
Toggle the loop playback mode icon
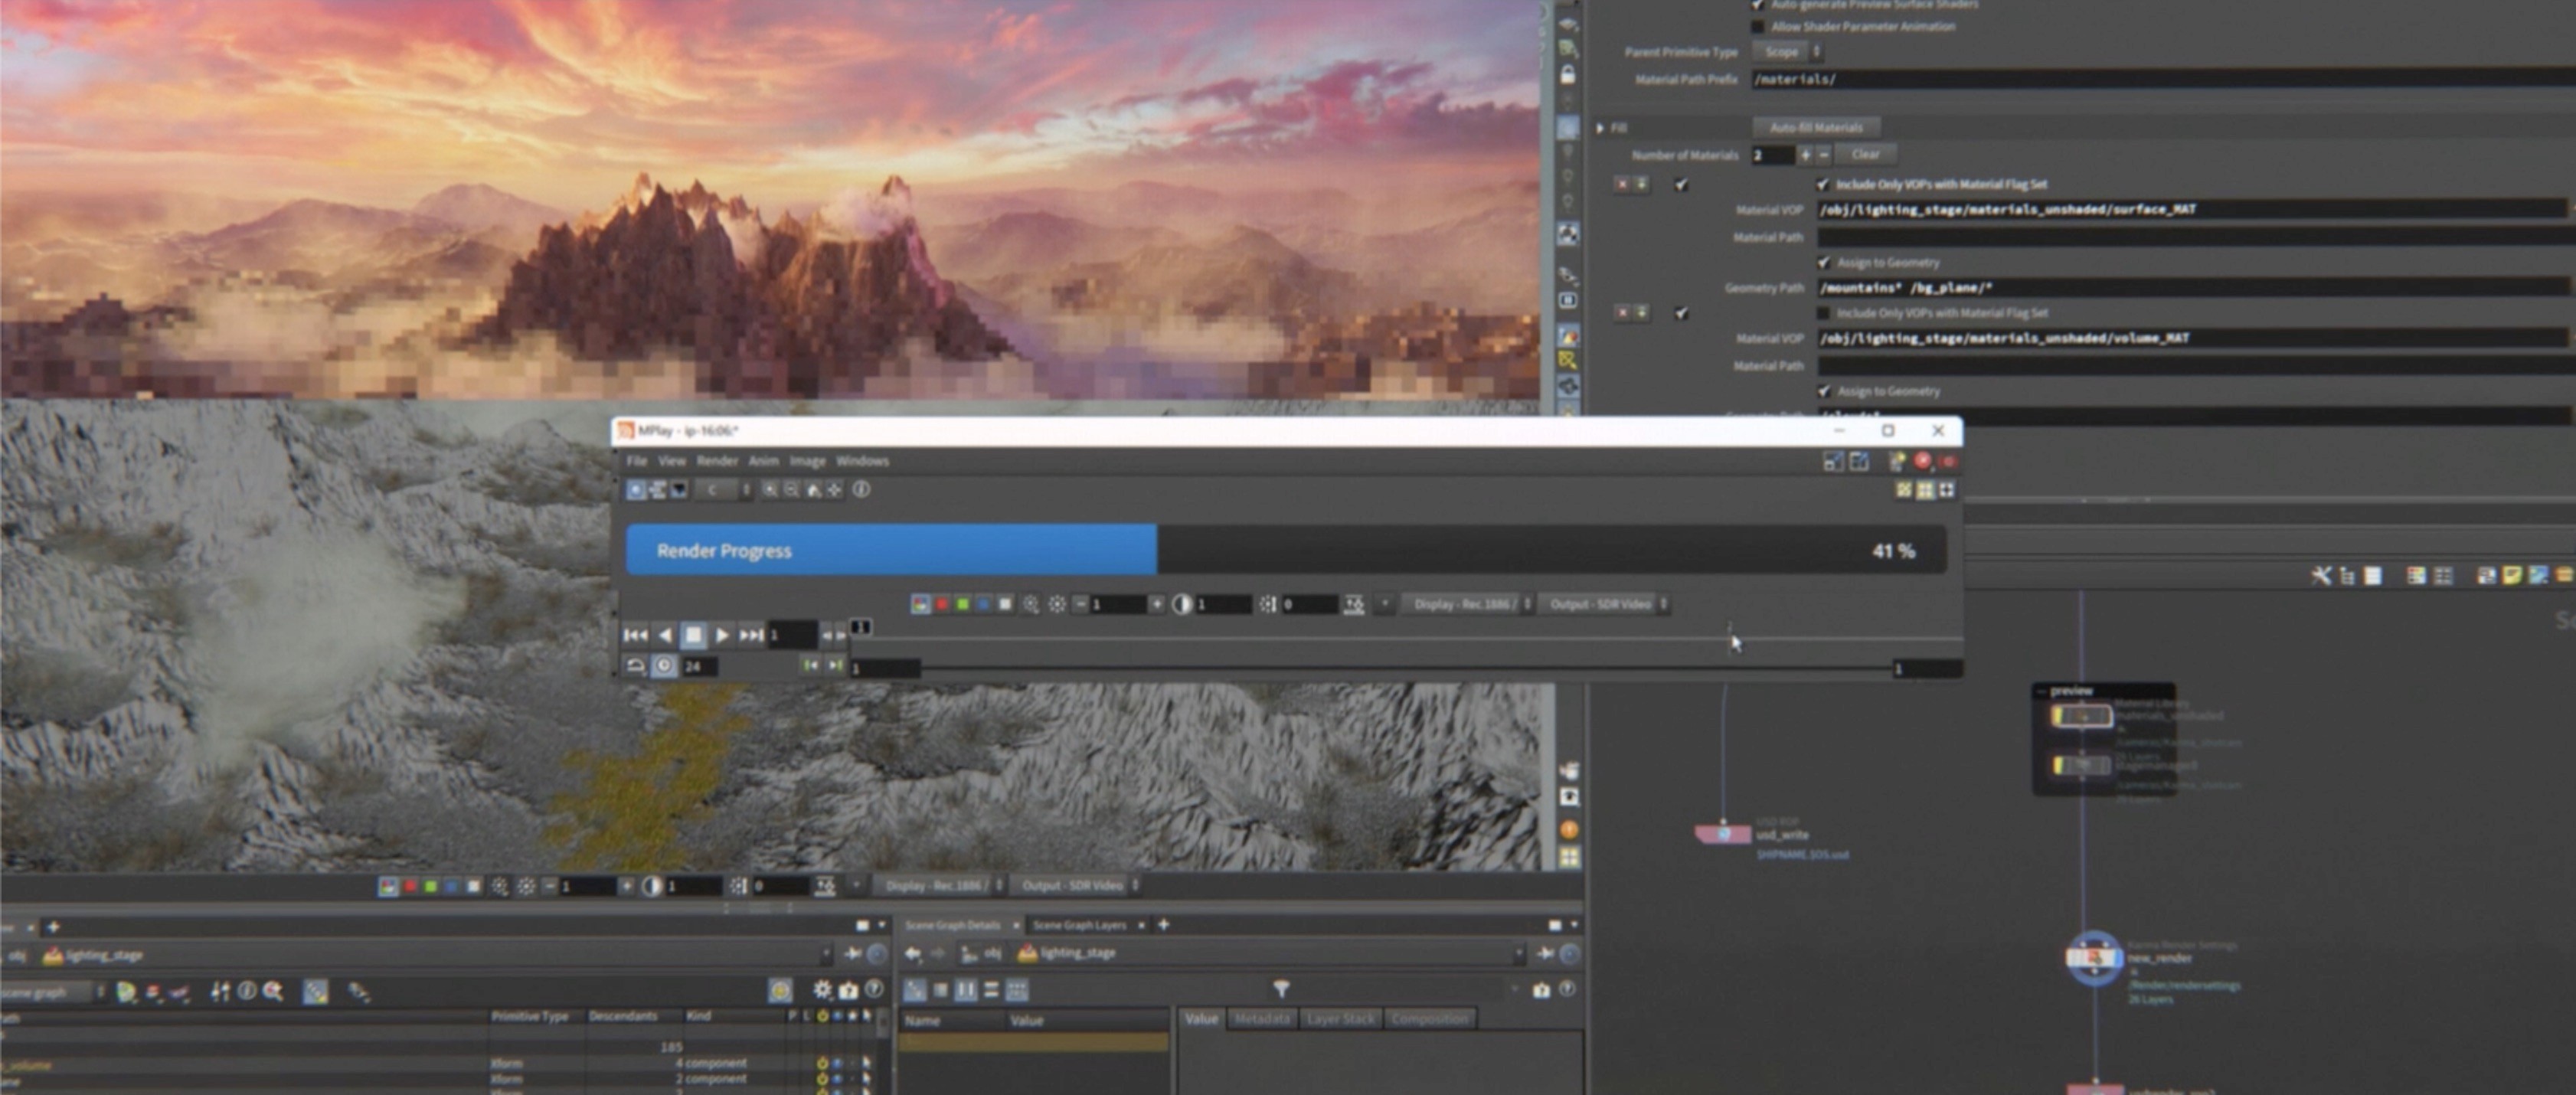635,666
